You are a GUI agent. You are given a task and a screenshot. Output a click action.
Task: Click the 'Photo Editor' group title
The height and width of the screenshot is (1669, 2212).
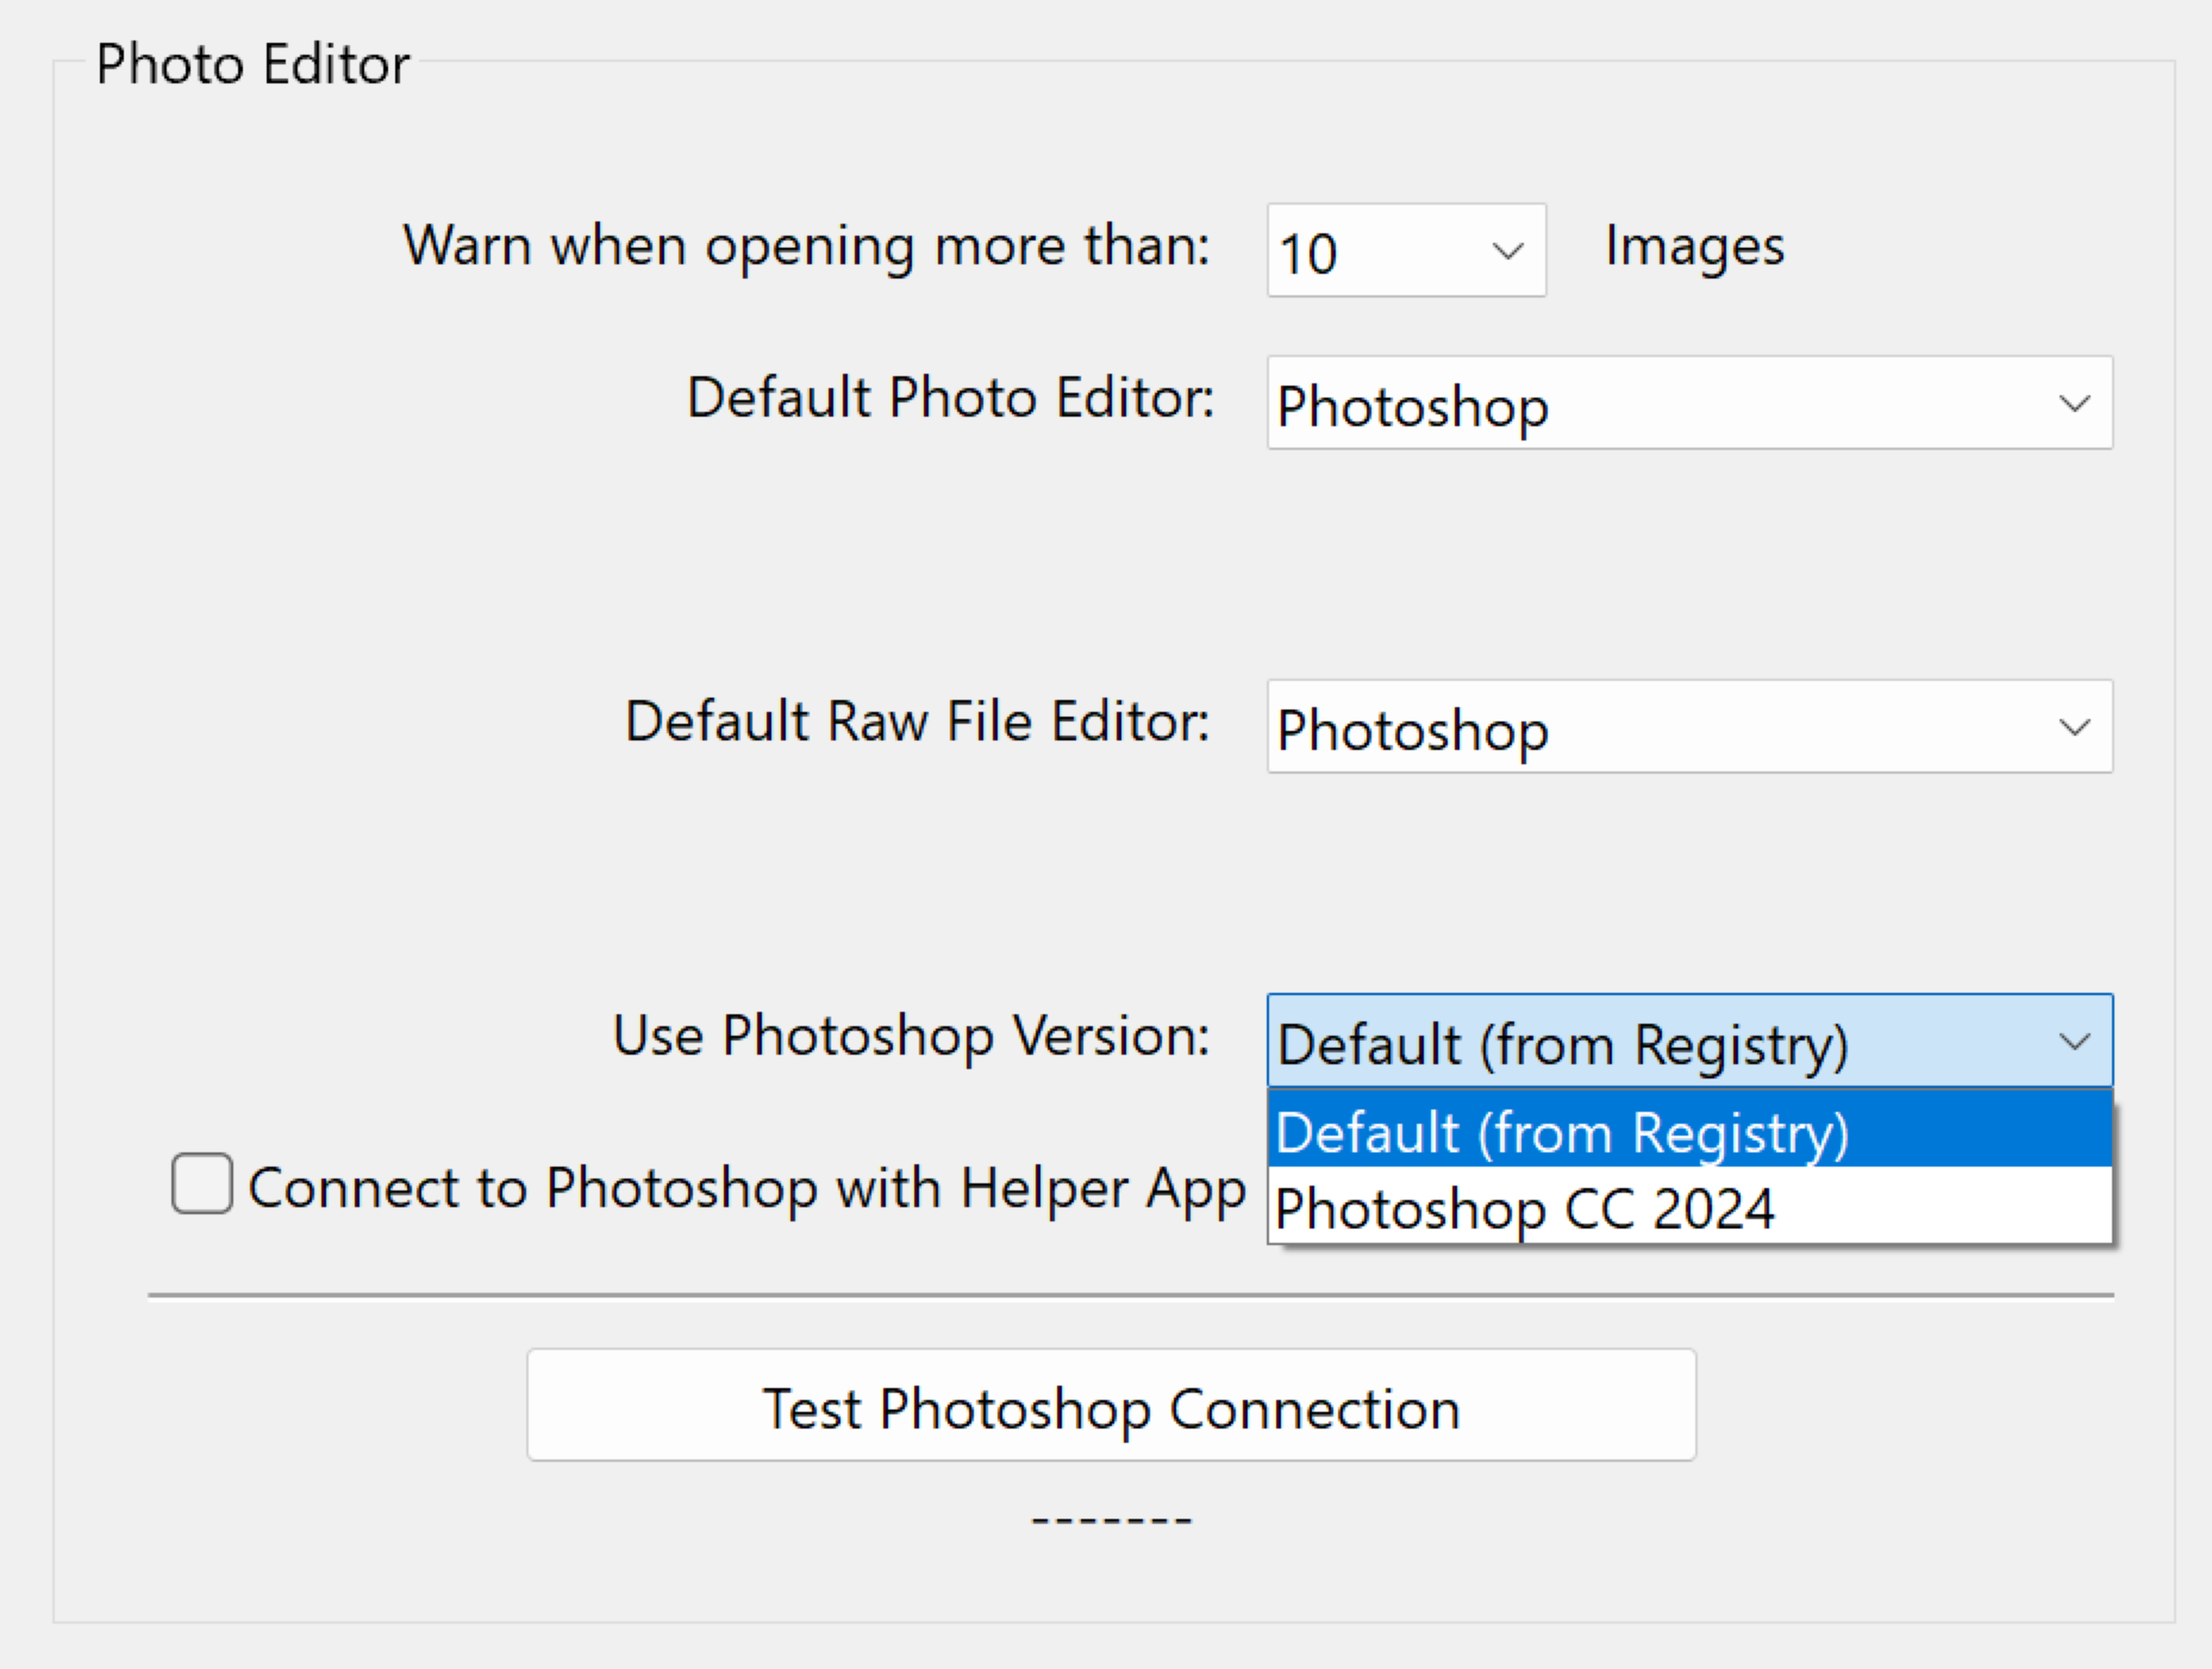pos(253,65)
